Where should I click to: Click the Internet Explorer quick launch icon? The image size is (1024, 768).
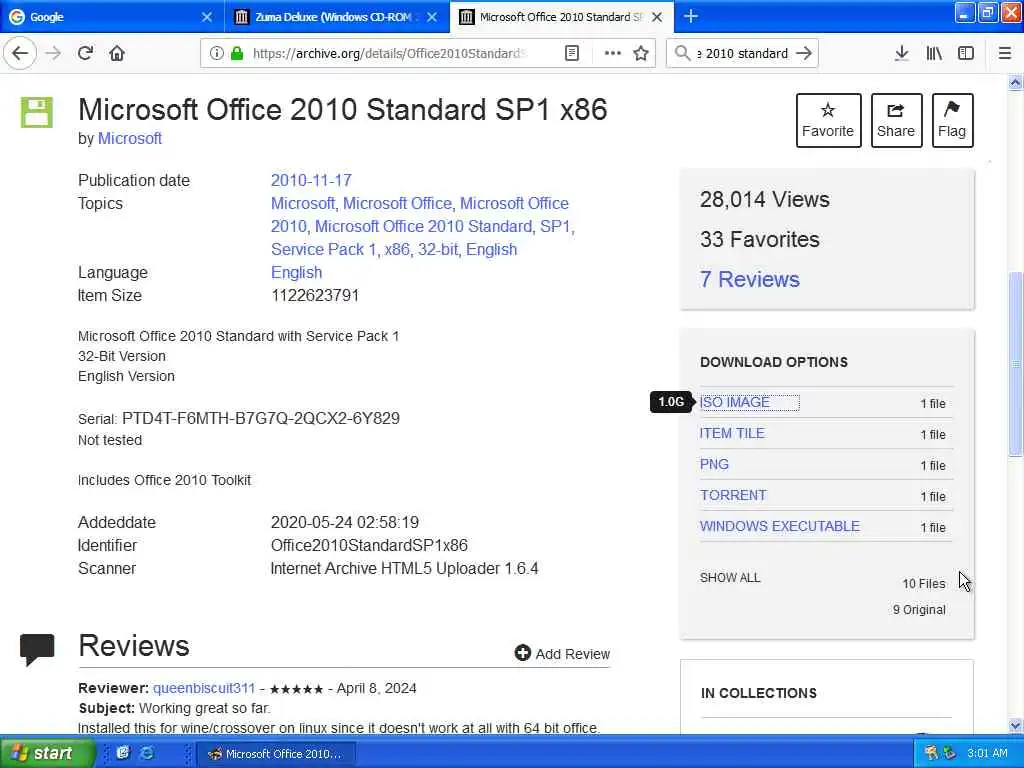(x=148, y=753)
